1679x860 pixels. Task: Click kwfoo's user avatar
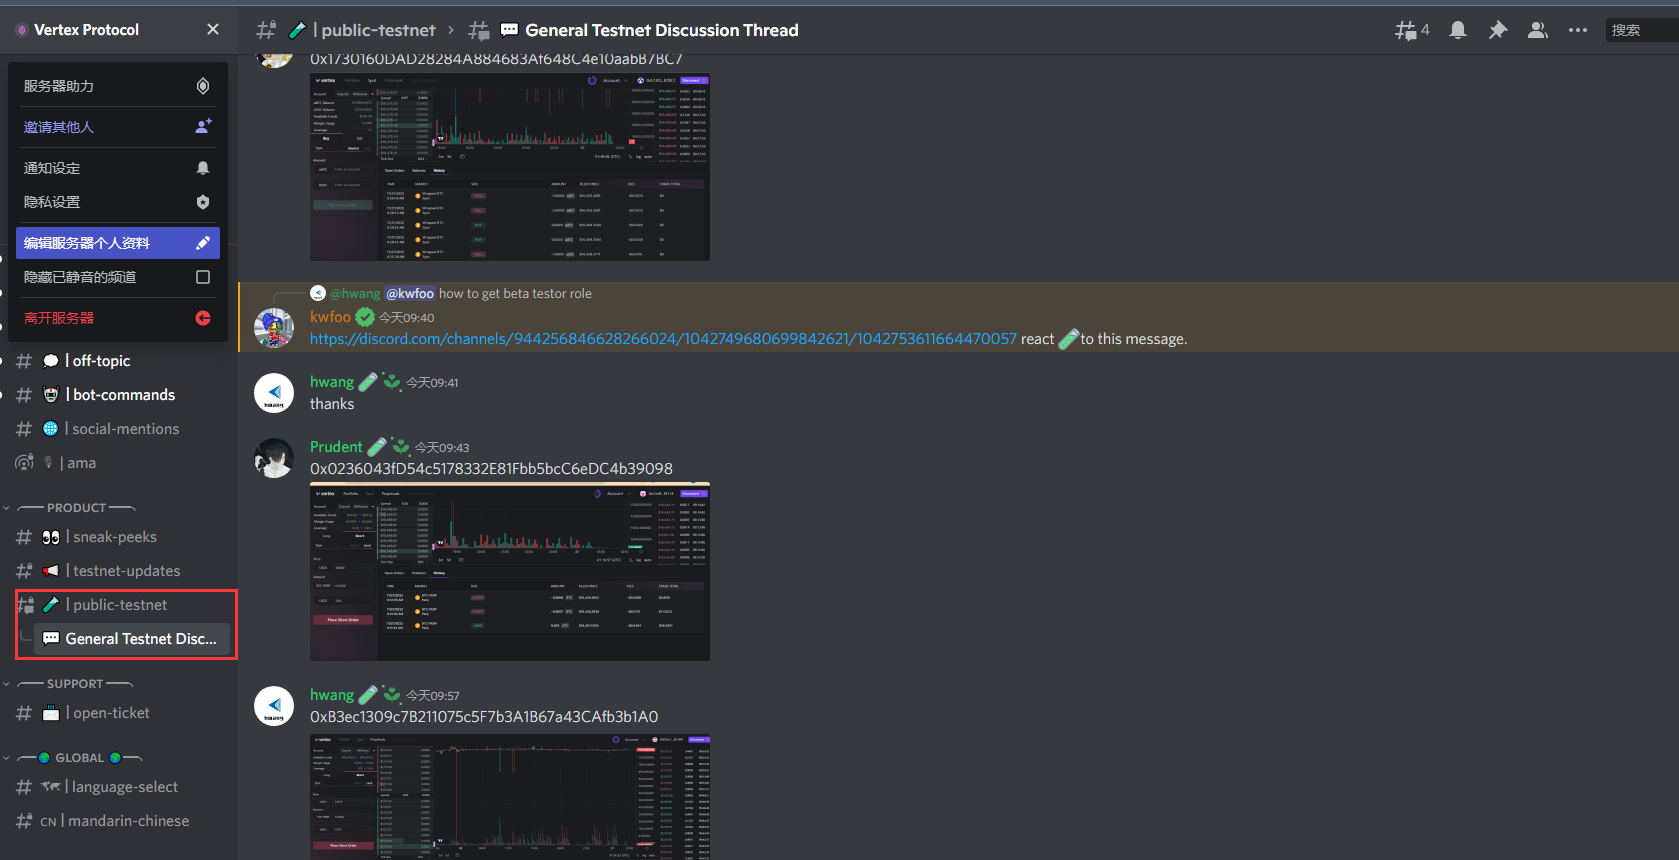coord(273,328)
